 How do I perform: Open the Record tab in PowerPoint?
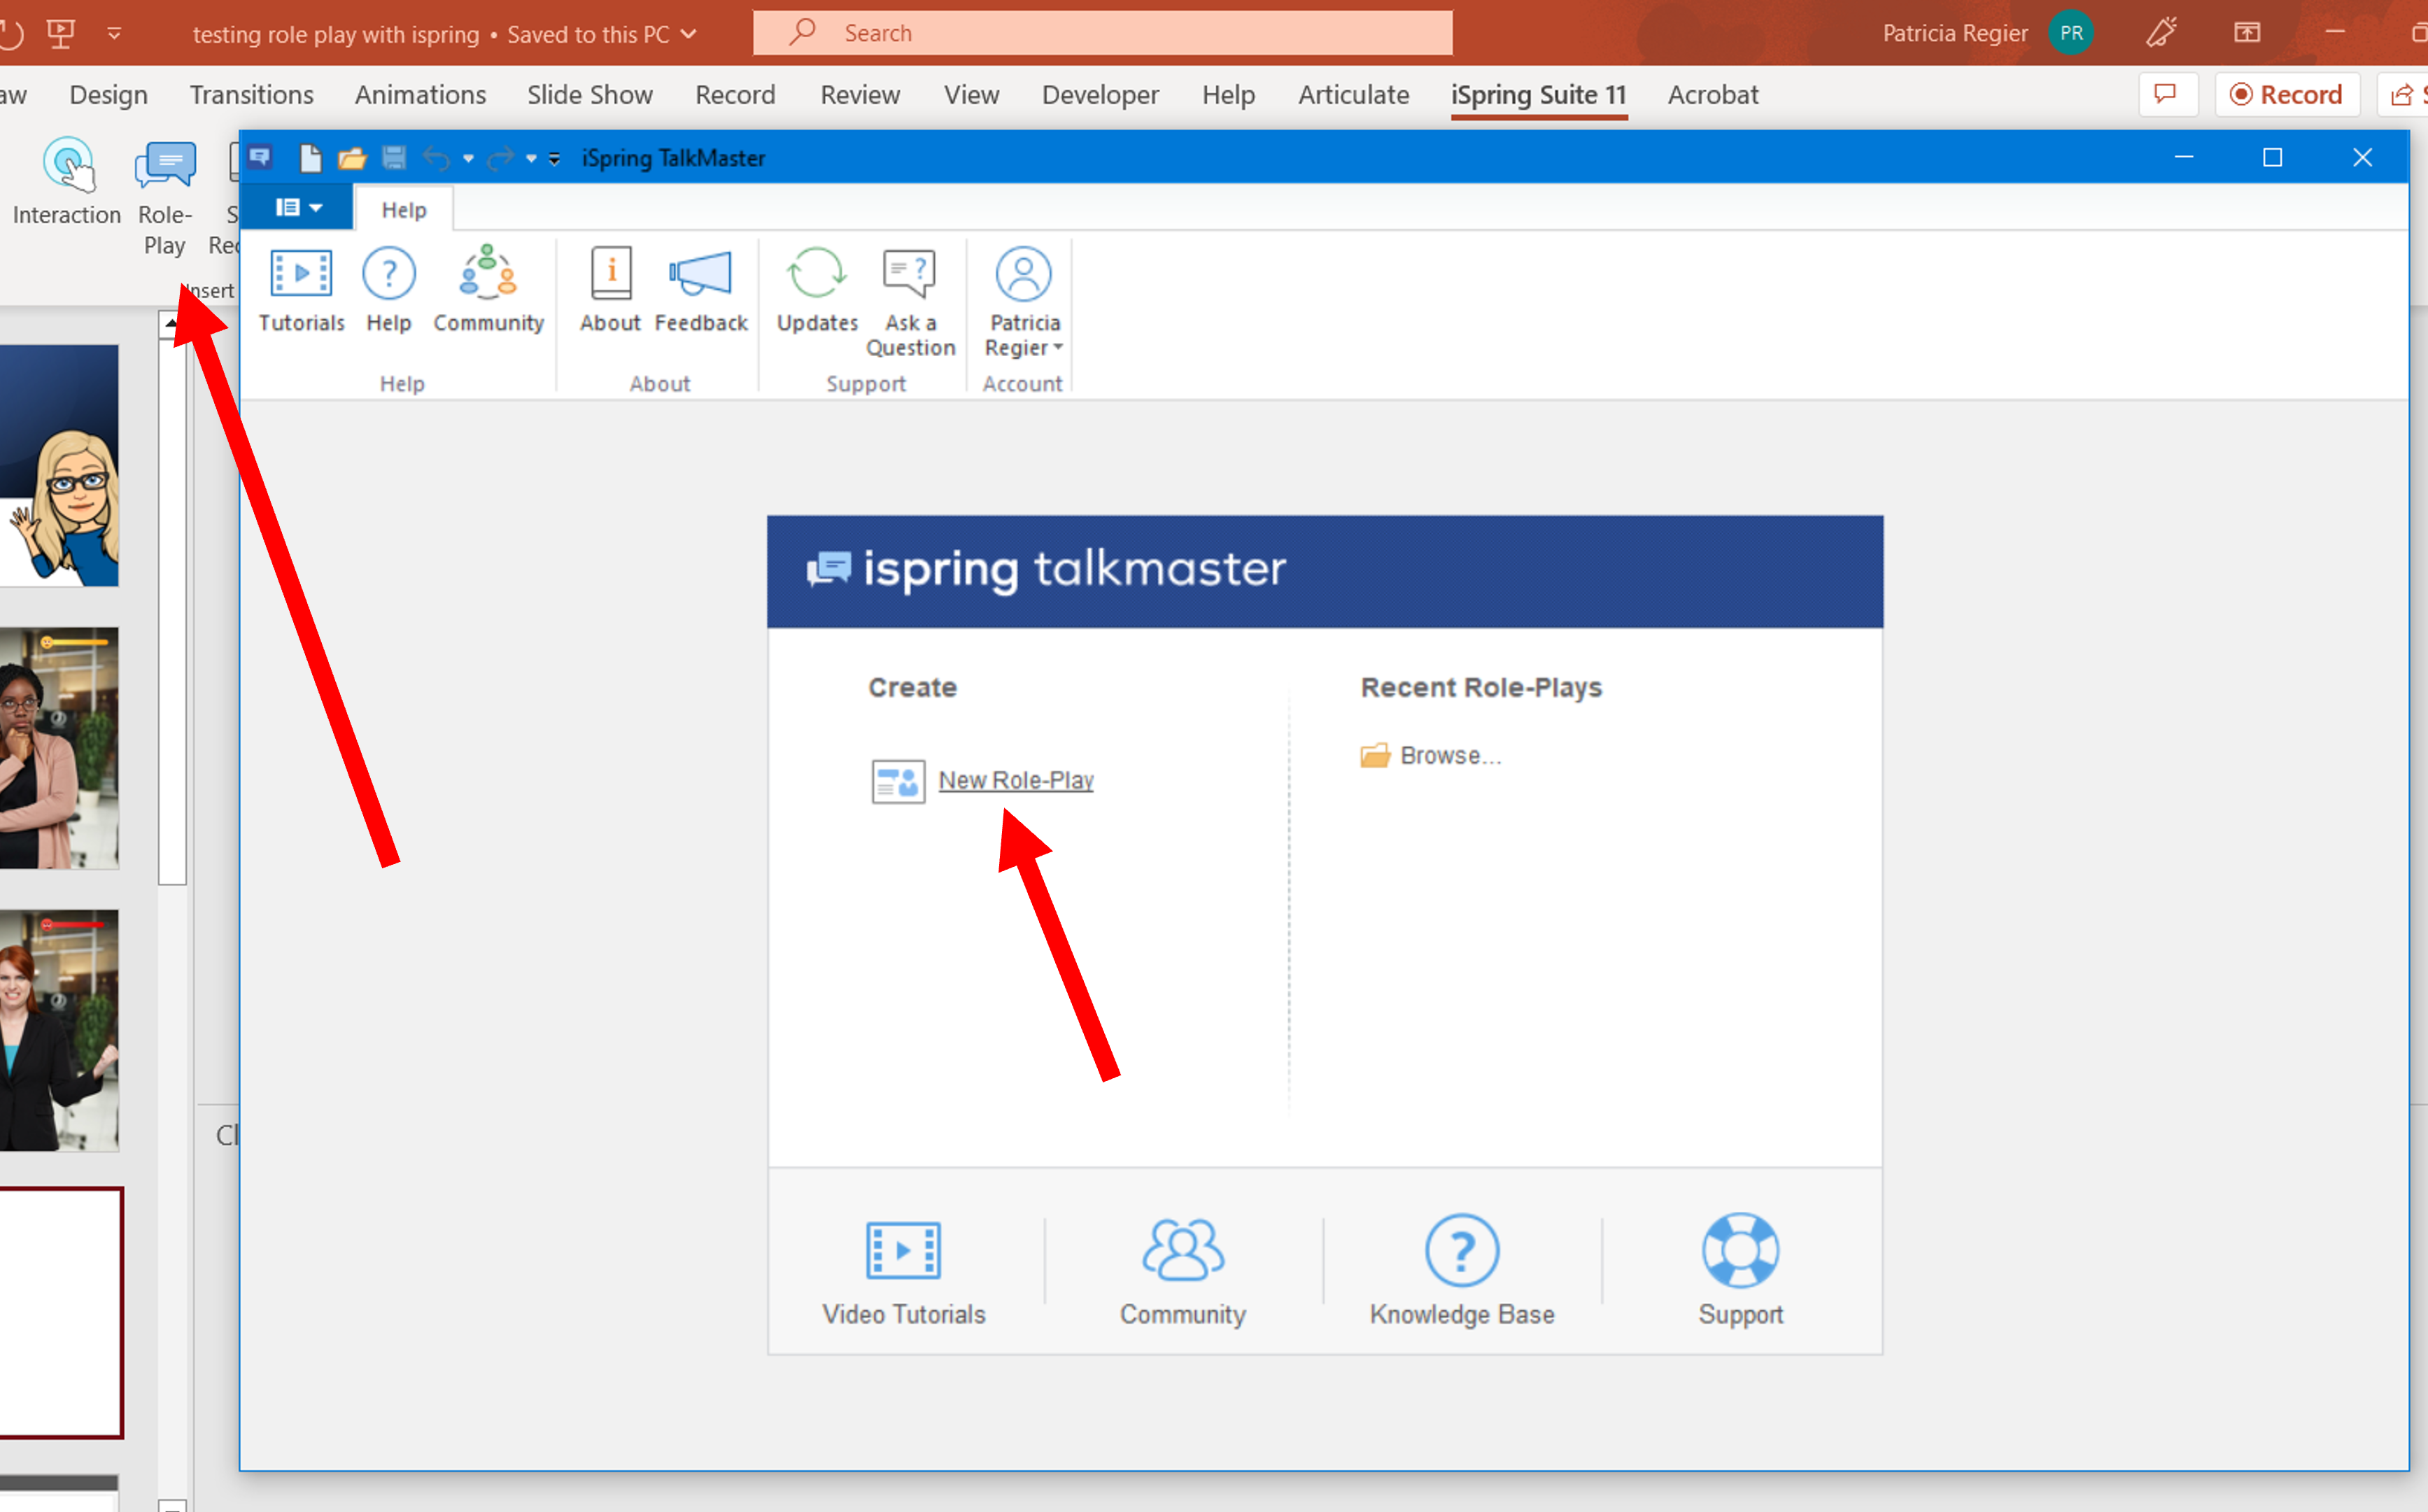[x=735, y=95]
